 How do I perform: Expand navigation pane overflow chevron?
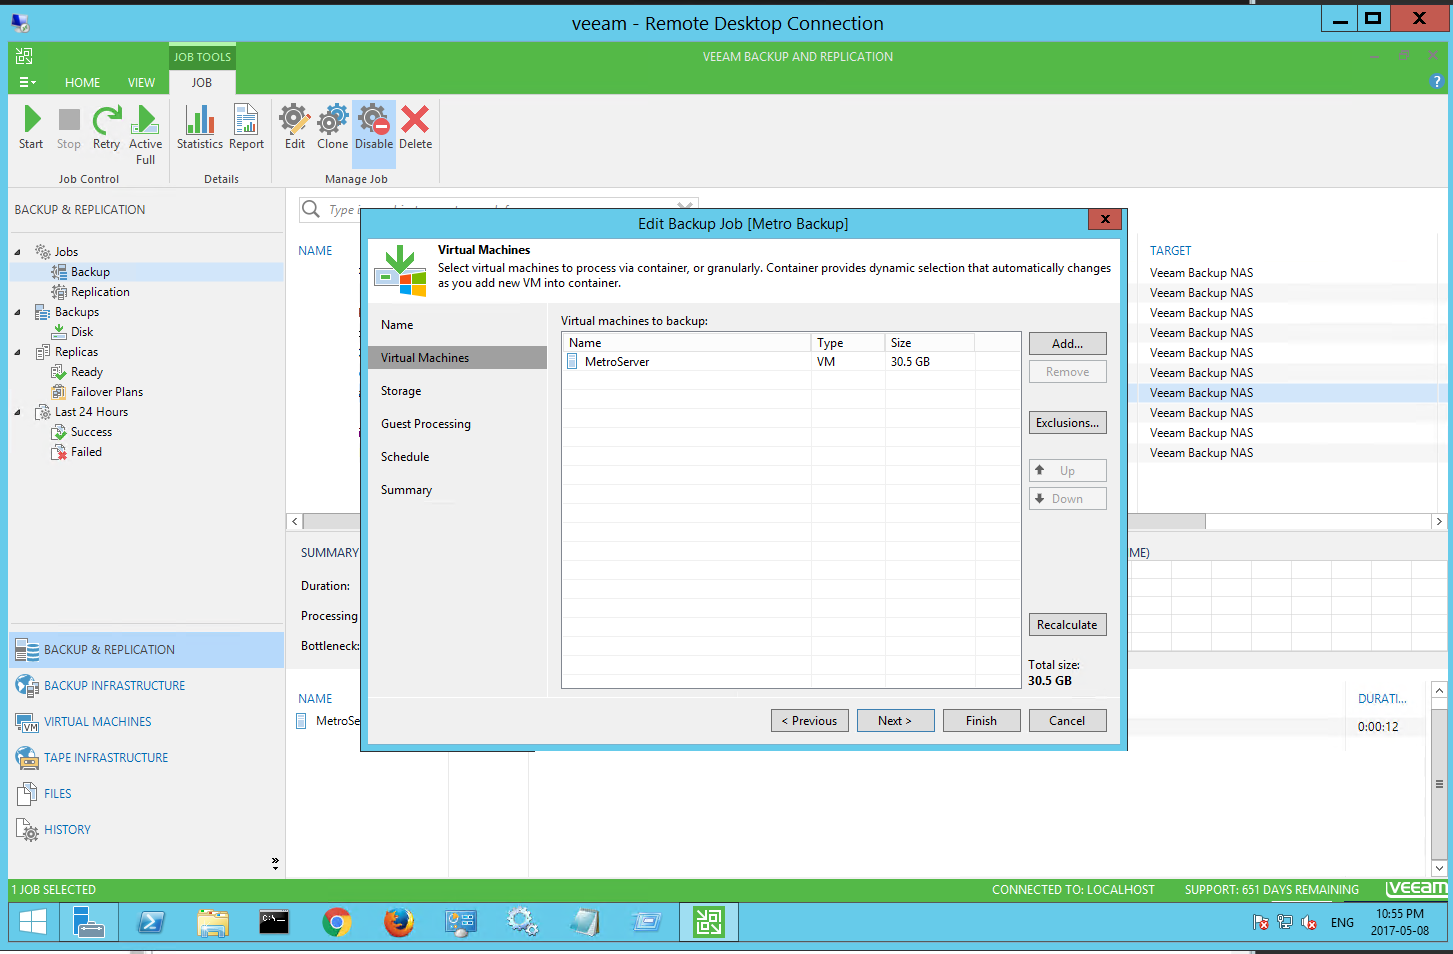(x=275, y=862)
